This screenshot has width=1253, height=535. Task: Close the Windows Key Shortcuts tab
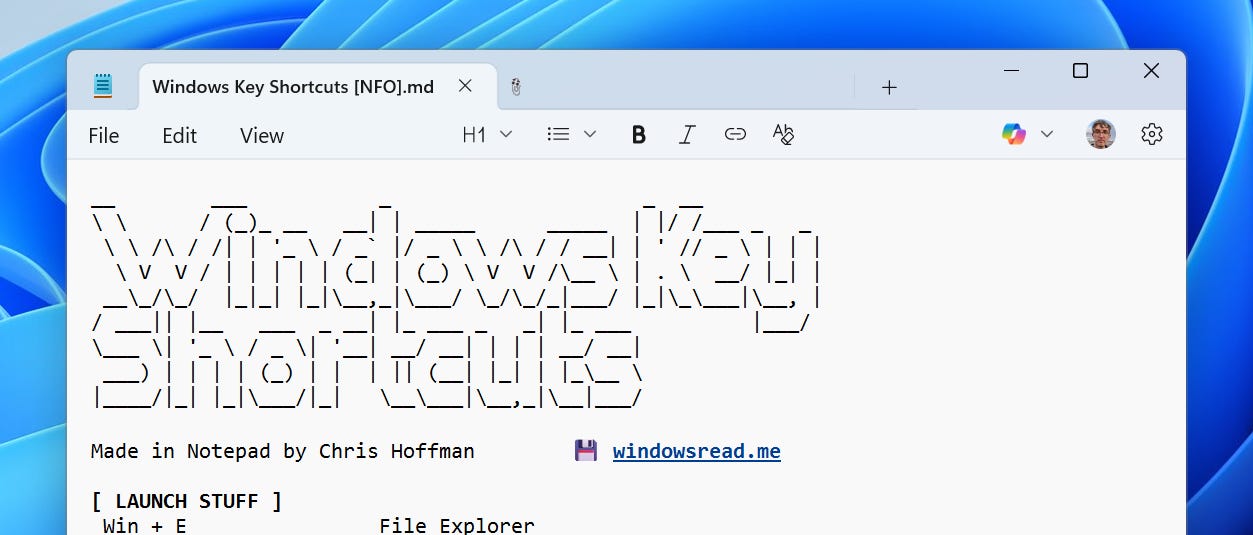pyautogui.click(x=465, y=86)
